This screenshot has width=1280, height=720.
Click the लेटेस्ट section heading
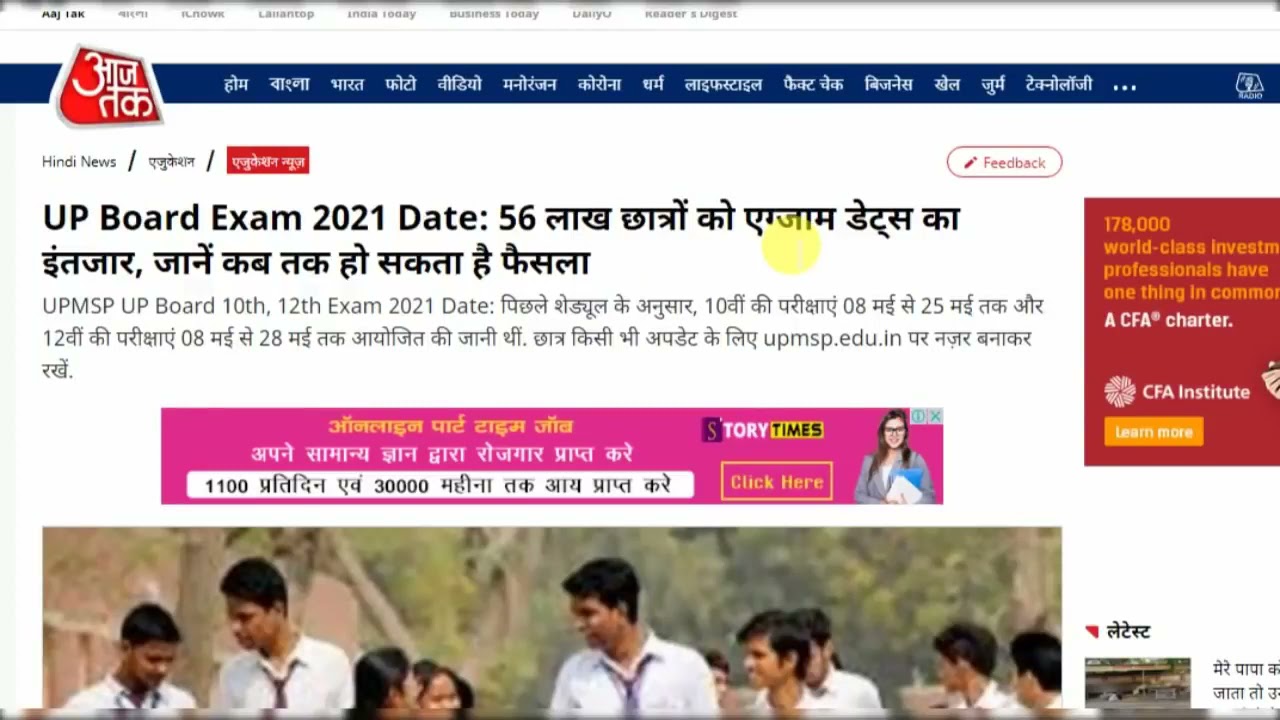coord(1128,631)
